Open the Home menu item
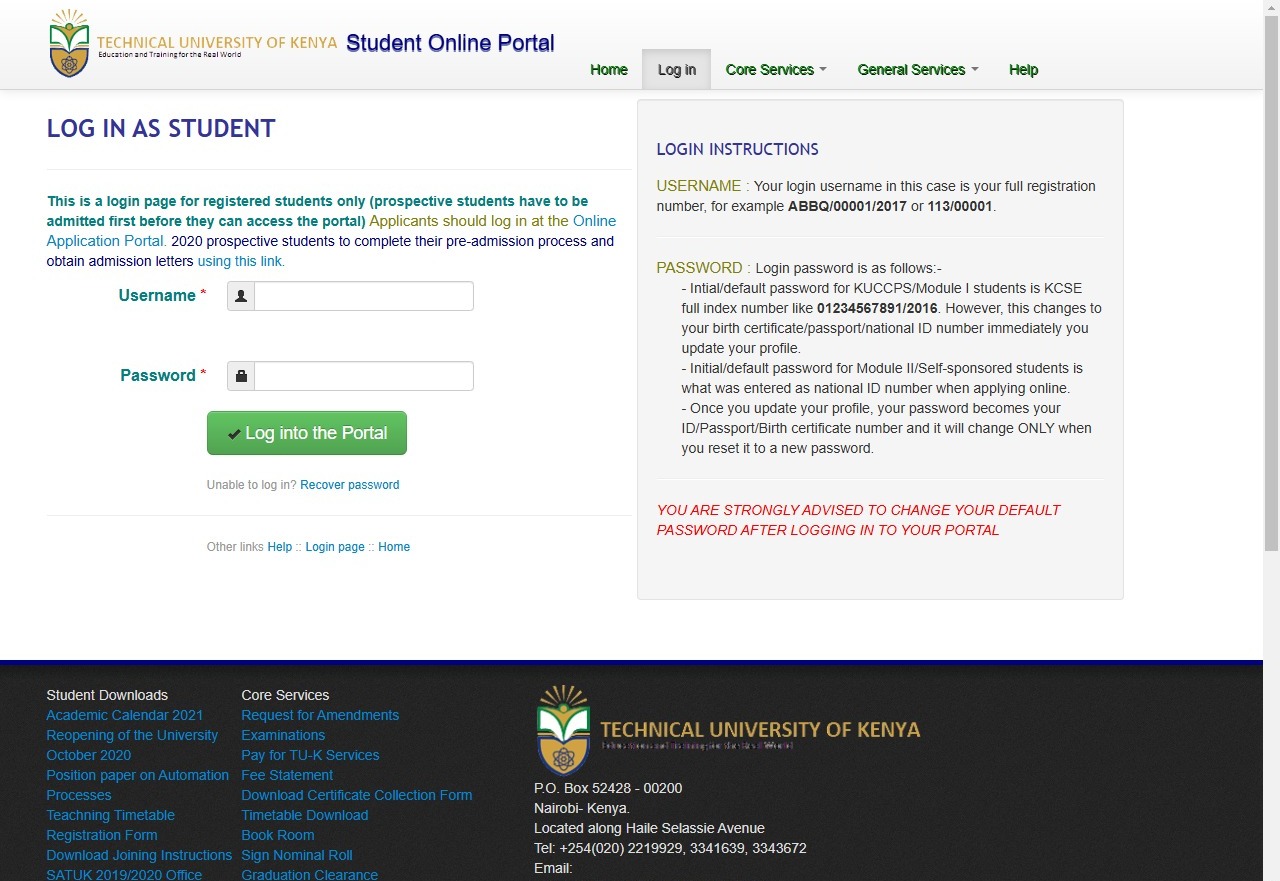 tap(609, 70)
